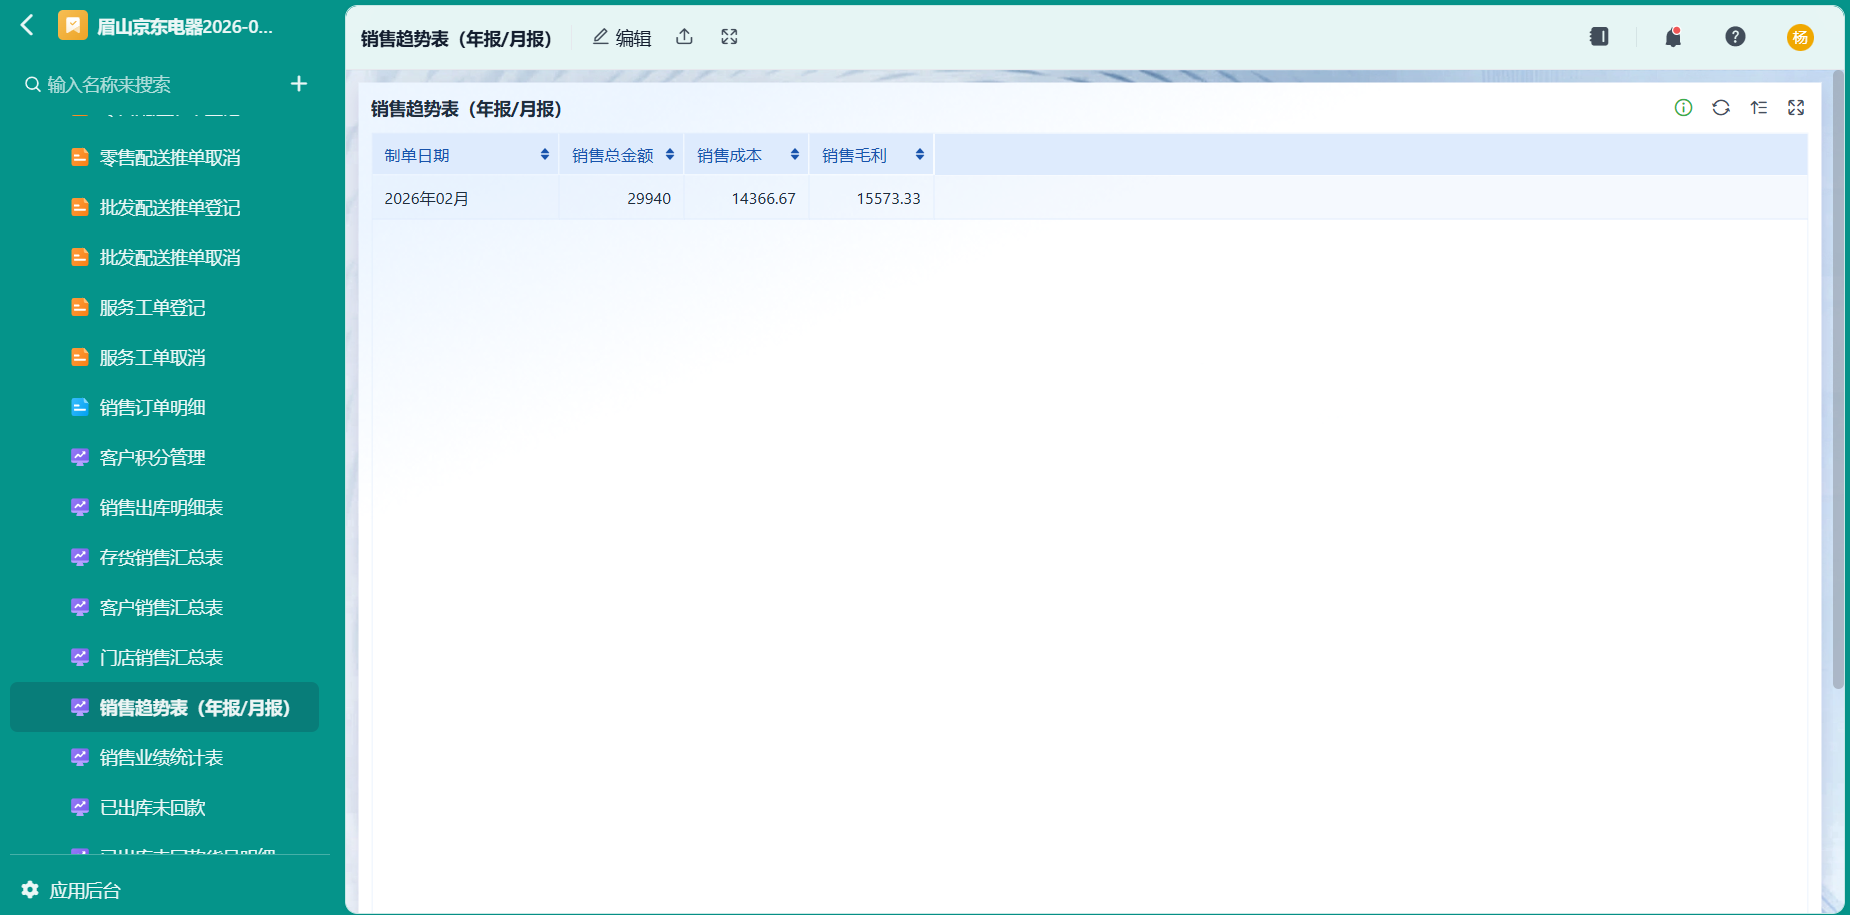Screen dimensions: 1850x915
Task: Click the back arrow in sidebar header
Action: (x=28, y=25)
